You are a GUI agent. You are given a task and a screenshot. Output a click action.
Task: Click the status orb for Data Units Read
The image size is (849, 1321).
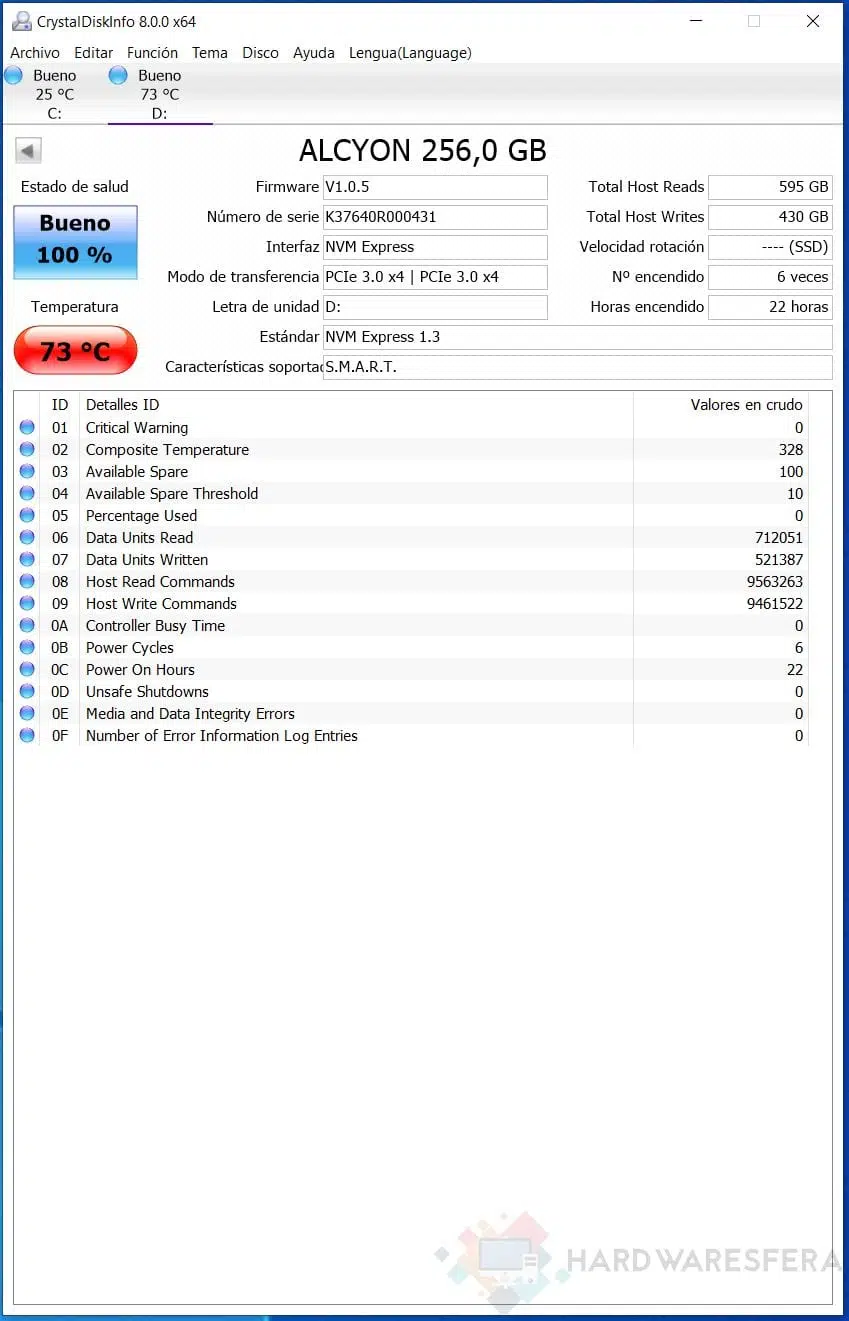pyautogui.click(x=27, y=537)
